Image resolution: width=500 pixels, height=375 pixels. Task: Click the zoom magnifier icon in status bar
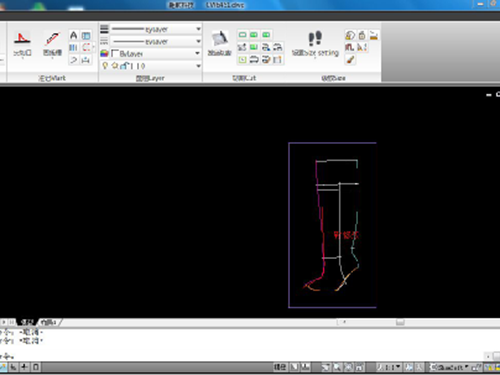pos(337,367)
